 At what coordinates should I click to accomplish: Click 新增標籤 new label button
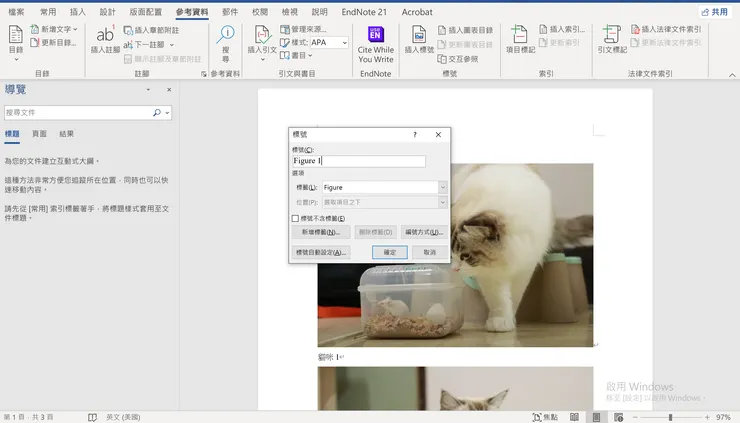pyautogui.click(x=321, y=232)
